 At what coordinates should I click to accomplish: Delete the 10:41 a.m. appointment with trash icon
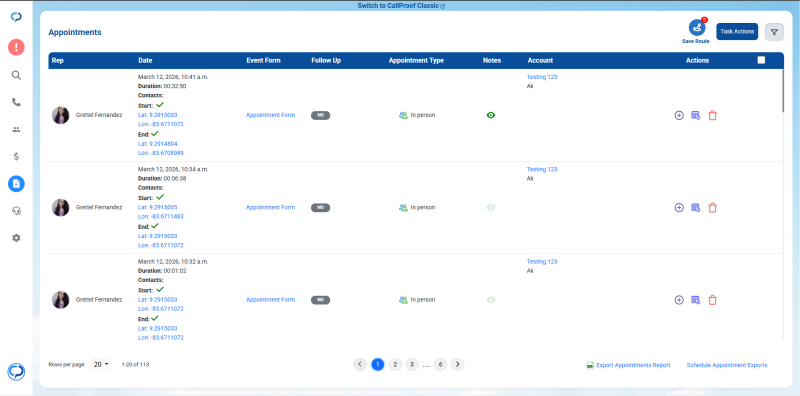click(713, 115)
